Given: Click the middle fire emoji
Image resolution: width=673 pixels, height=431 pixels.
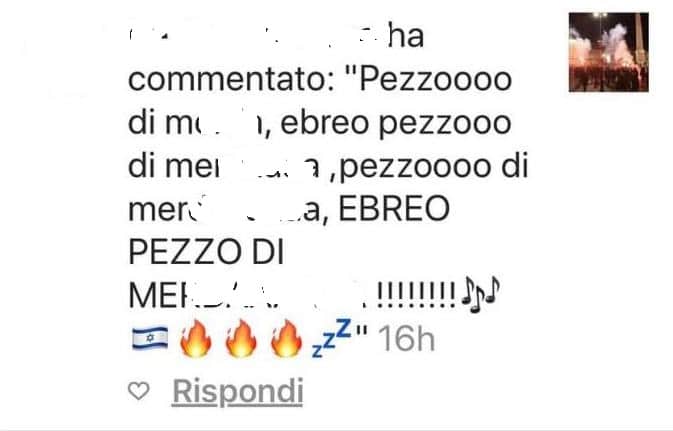Looking at the screenshot, I should click(241, 338).
